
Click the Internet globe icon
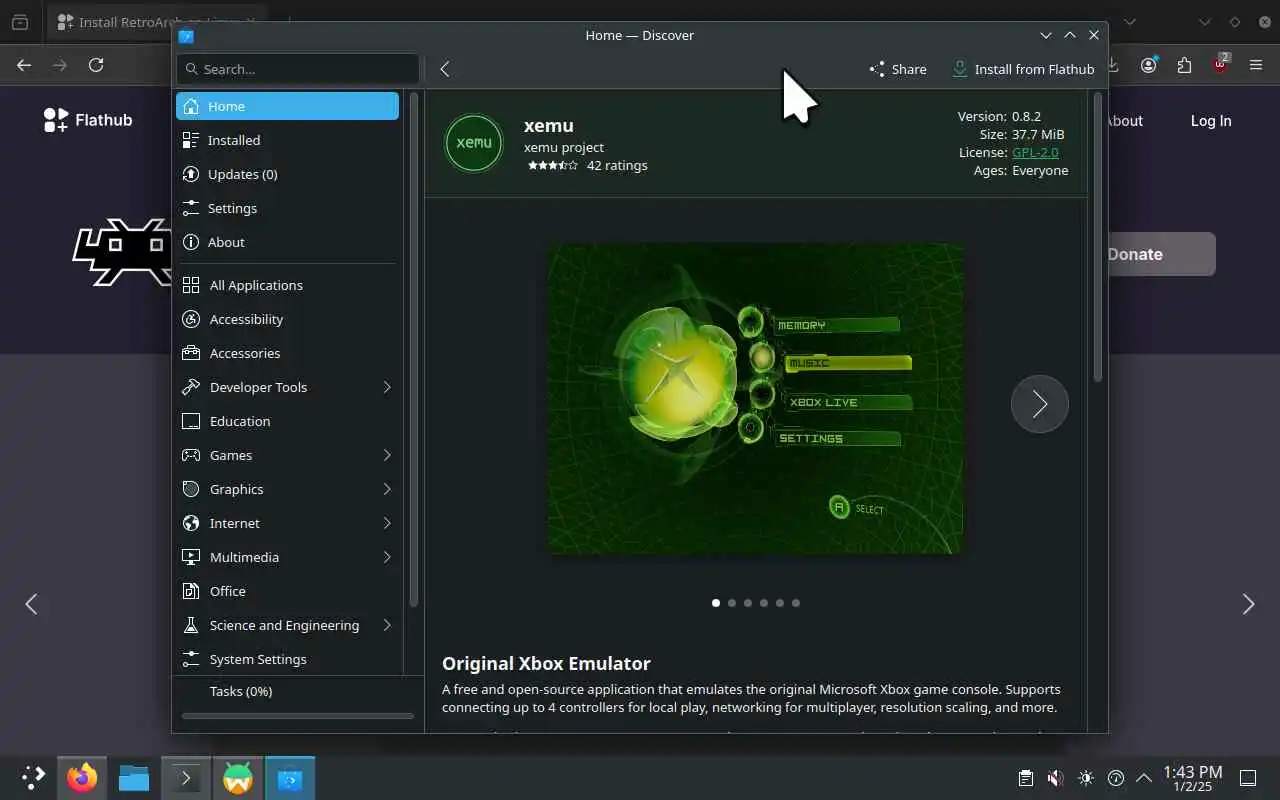click(x=191, y=523)
